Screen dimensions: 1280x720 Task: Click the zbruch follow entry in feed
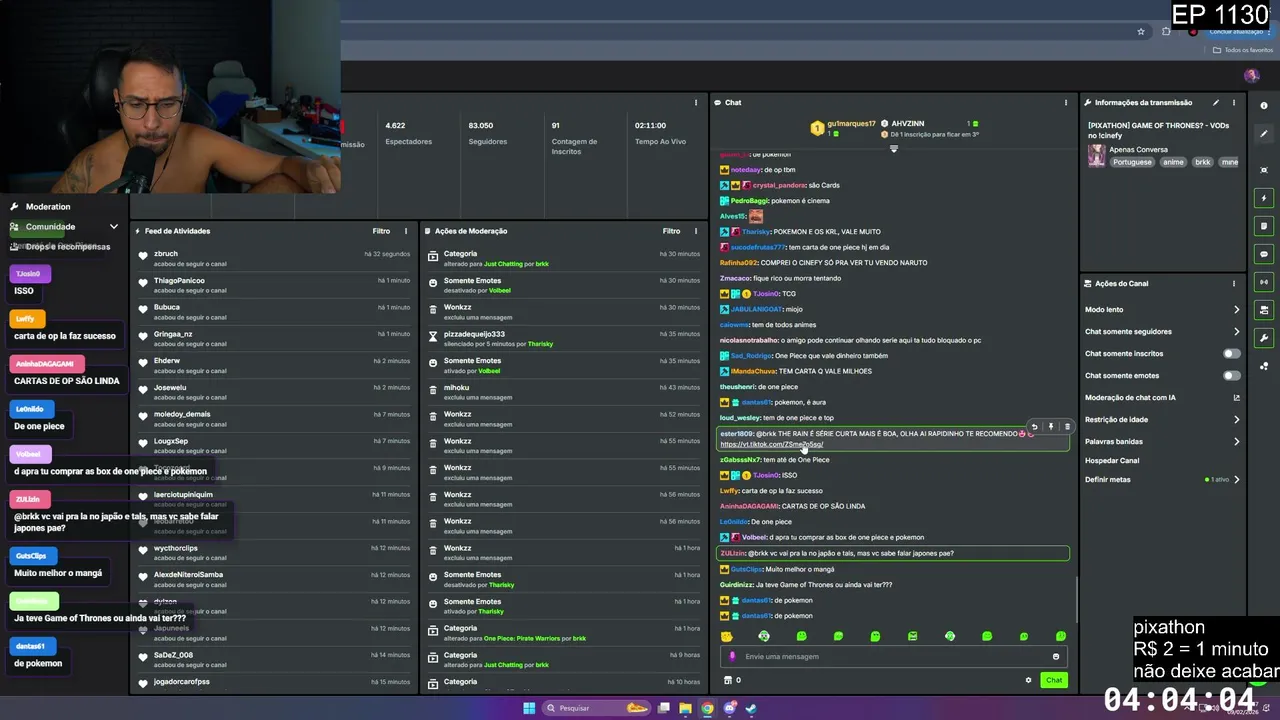coord(275,258)
